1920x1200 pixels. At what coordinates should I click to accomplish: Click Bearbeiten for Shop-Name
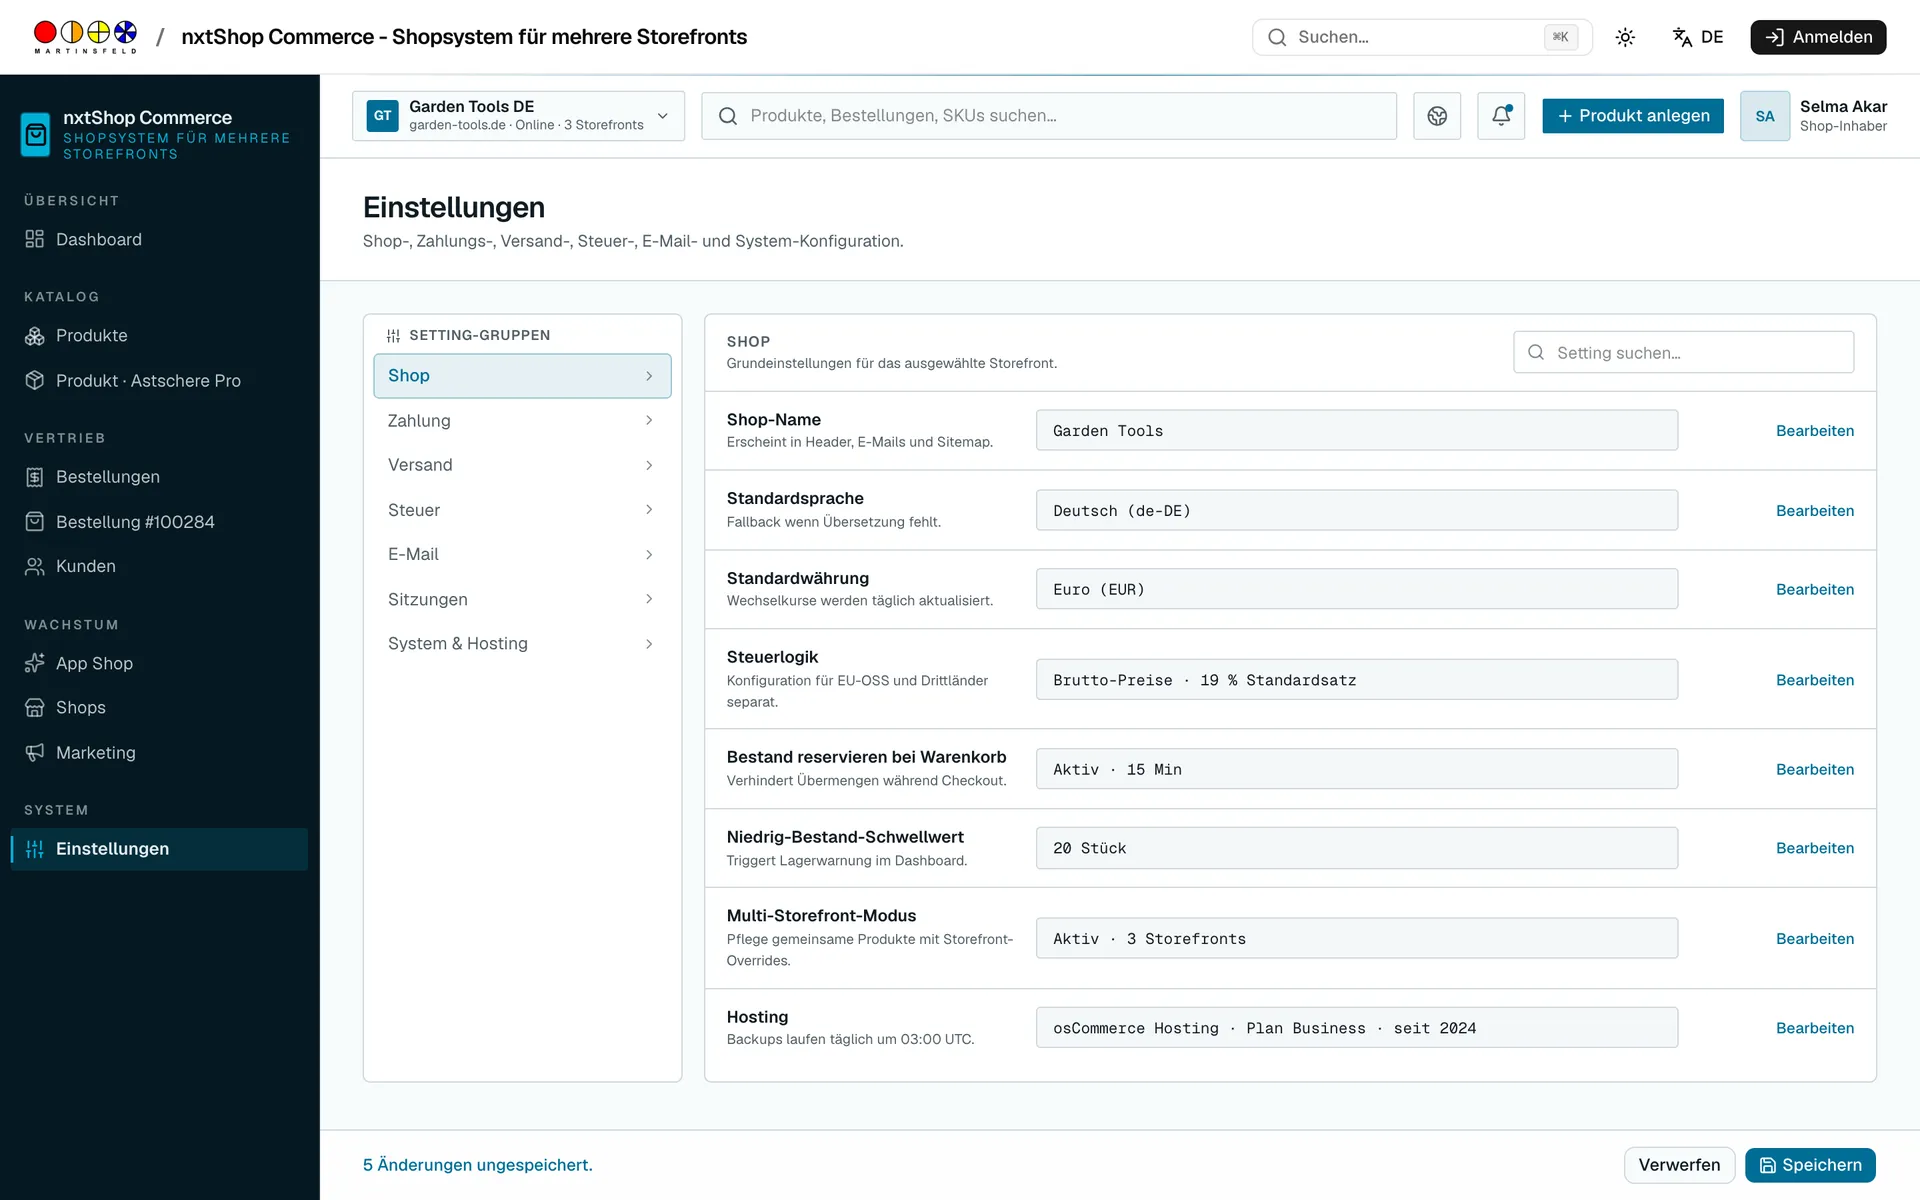click(x=1814, y=431)
